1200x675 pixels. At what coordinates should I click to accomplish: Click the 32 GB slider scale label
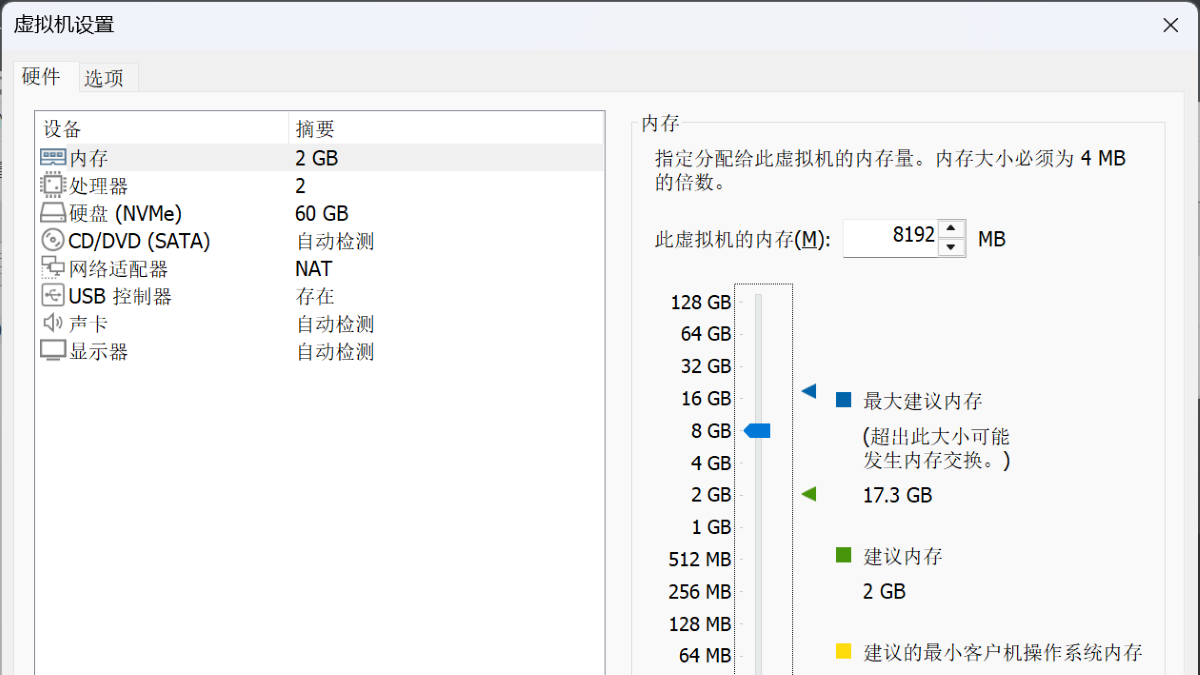point(706,366)
